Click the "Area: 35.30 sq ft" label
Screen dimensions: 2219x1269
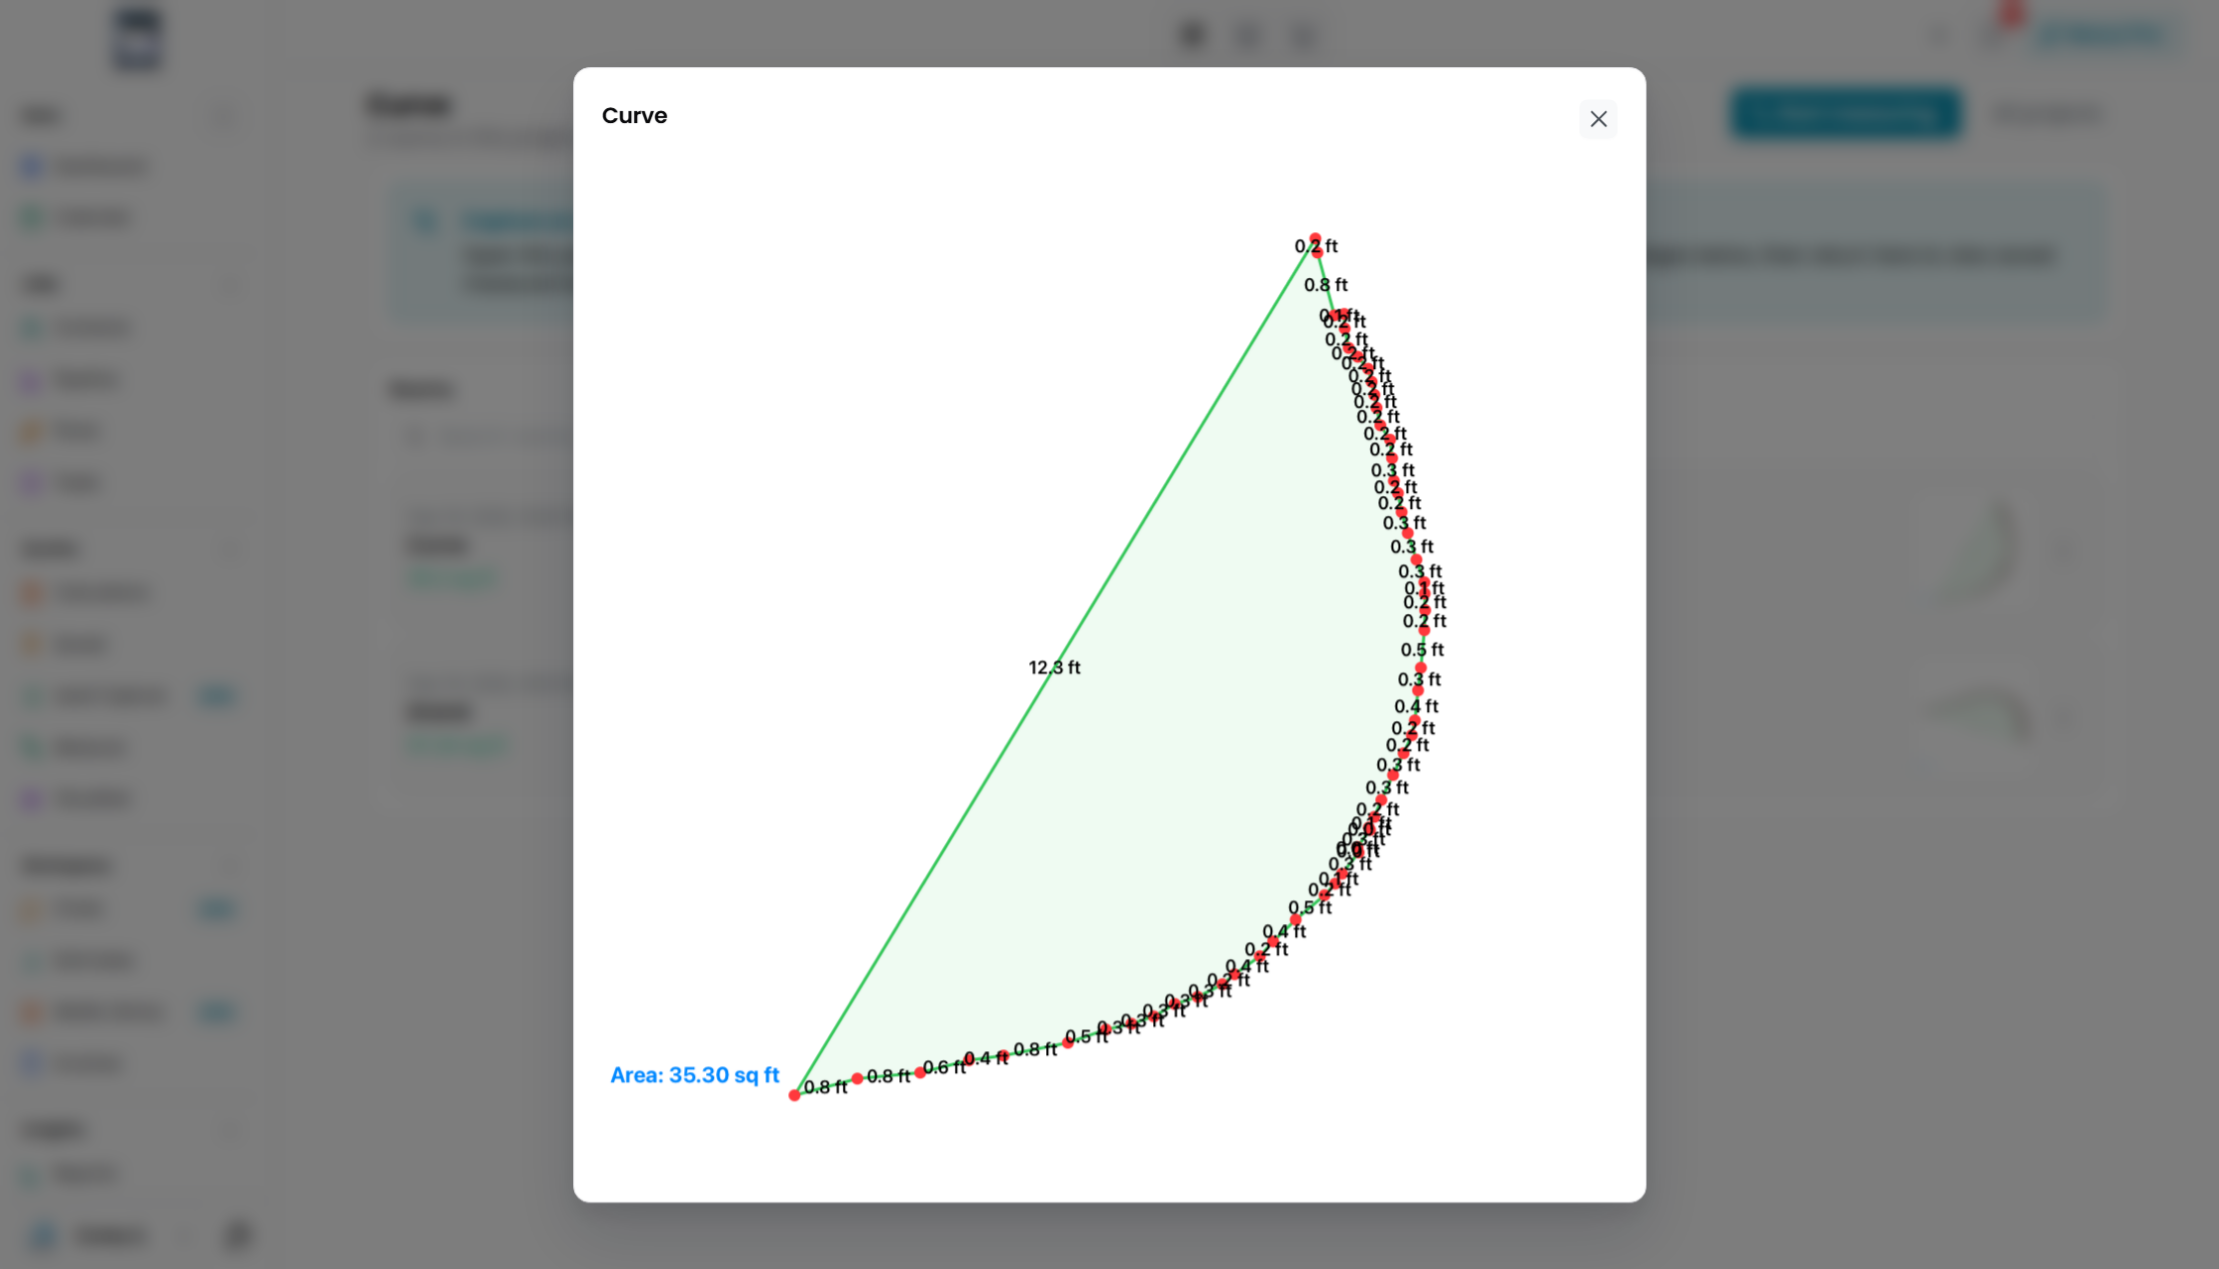tap(694, 1075)
